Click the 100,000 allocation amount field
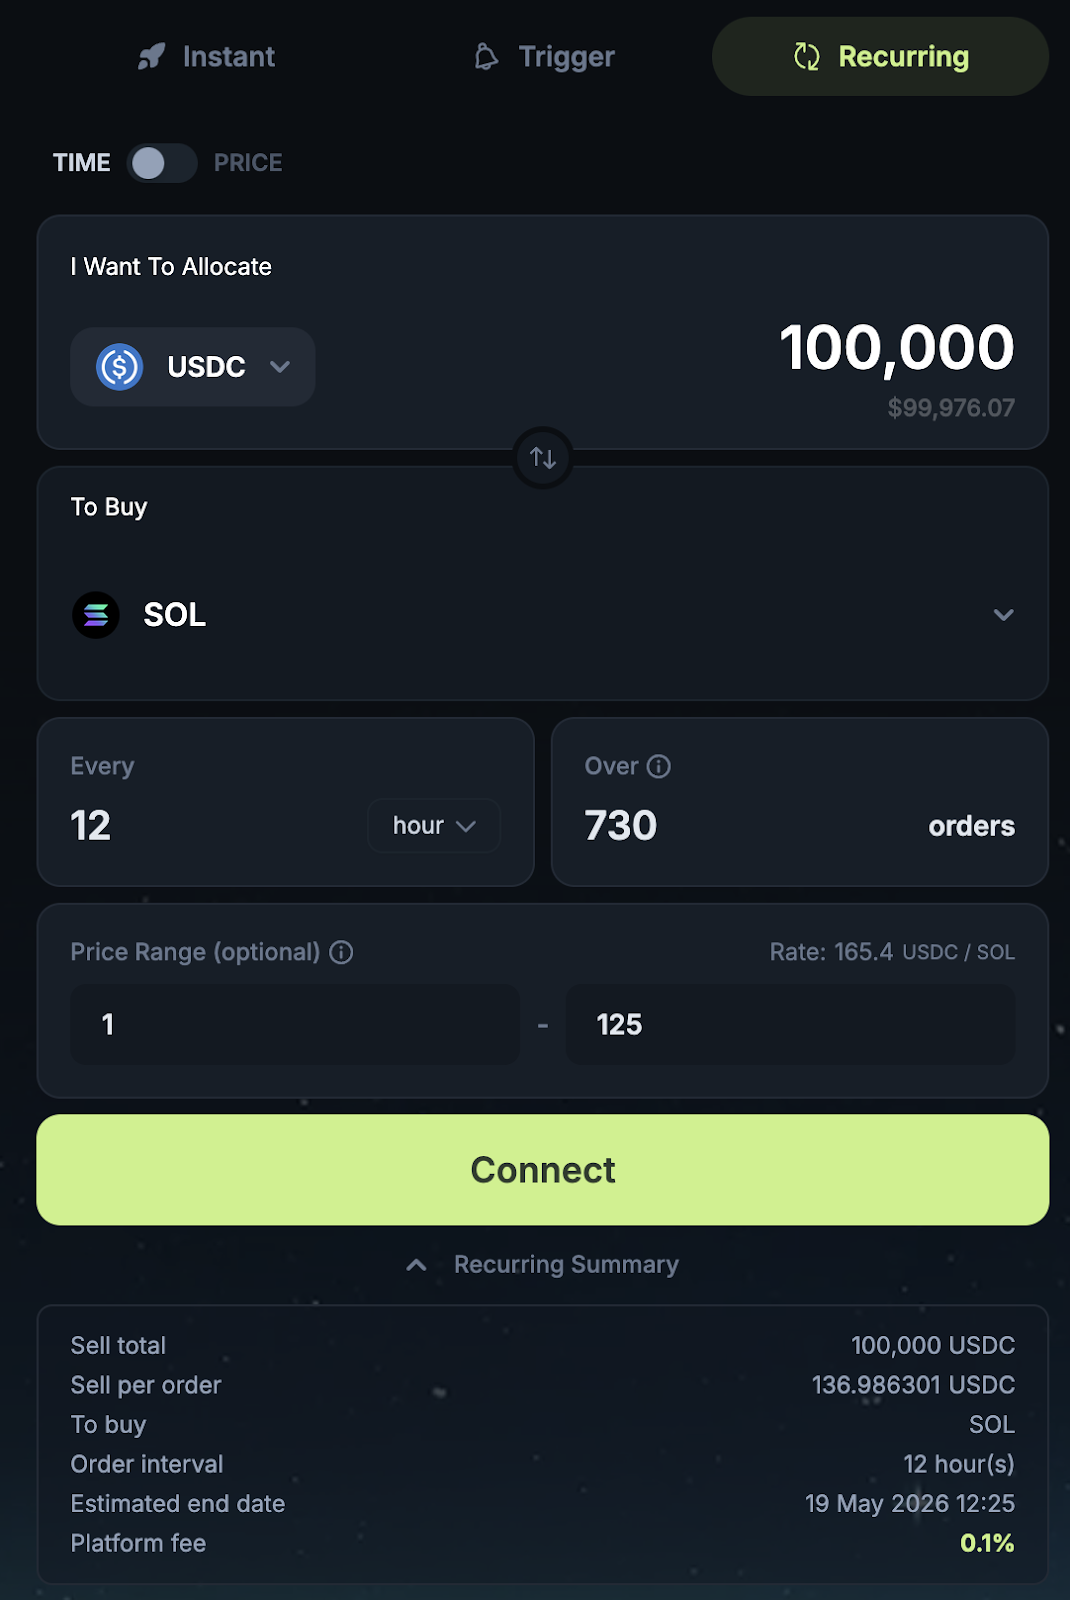 (x=896, y=348)
